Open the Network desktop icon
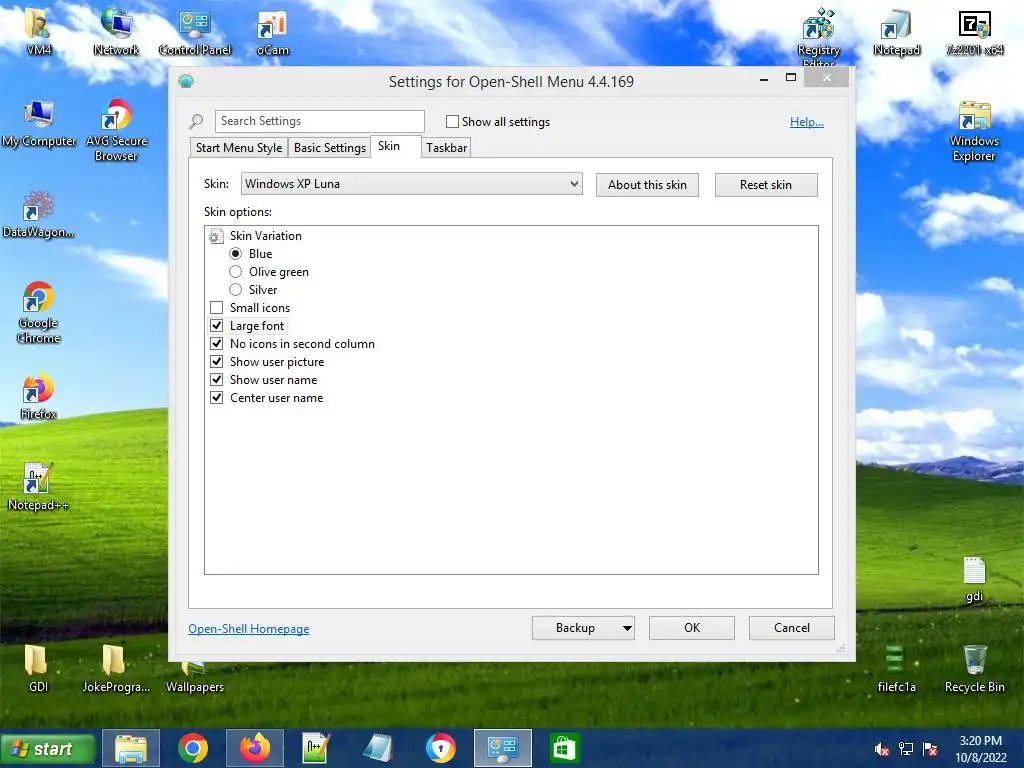This screenshot has width=1024, height=768. click(x=116, y=31)
